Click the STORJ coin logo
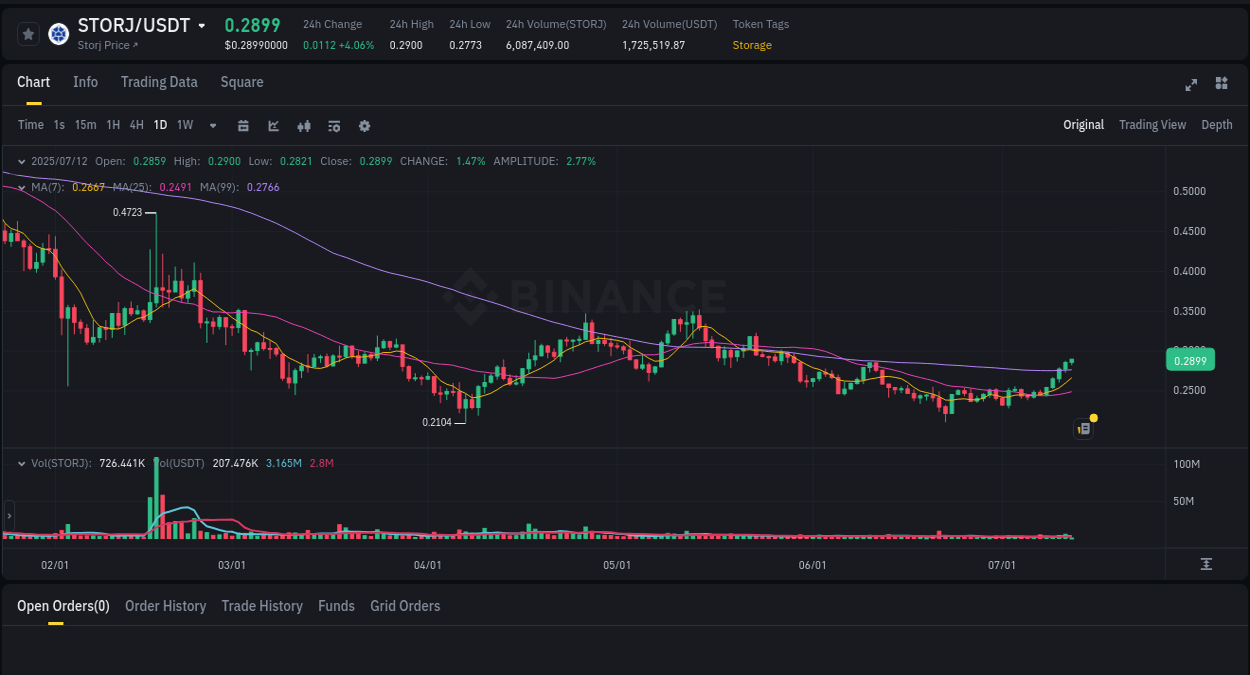Image resolution: width=1250 pixels, height=675 pixels. [x=58, y=33]
